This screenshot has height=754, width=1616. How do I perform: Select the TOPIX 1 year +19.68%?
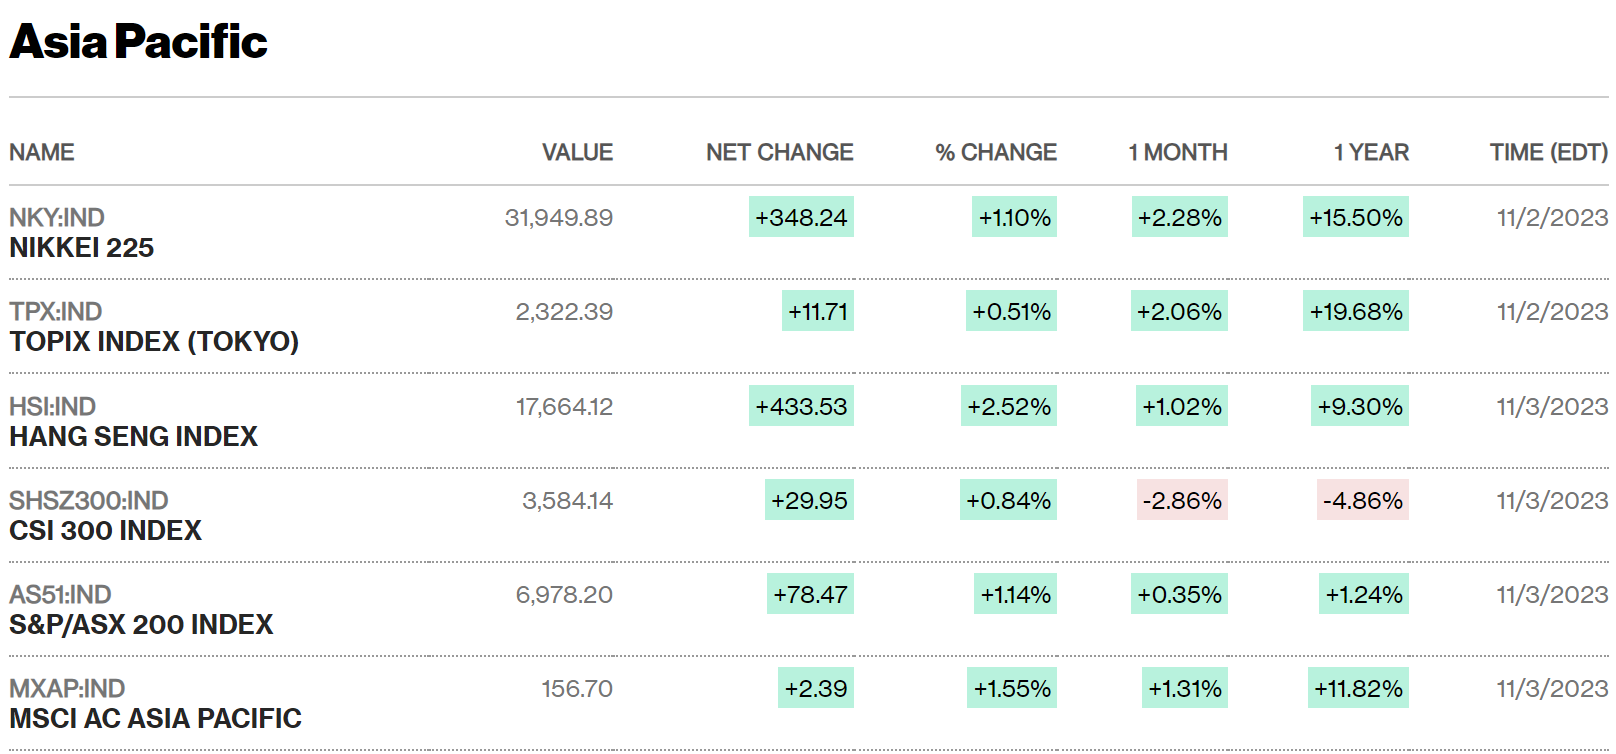[1356, 312]
